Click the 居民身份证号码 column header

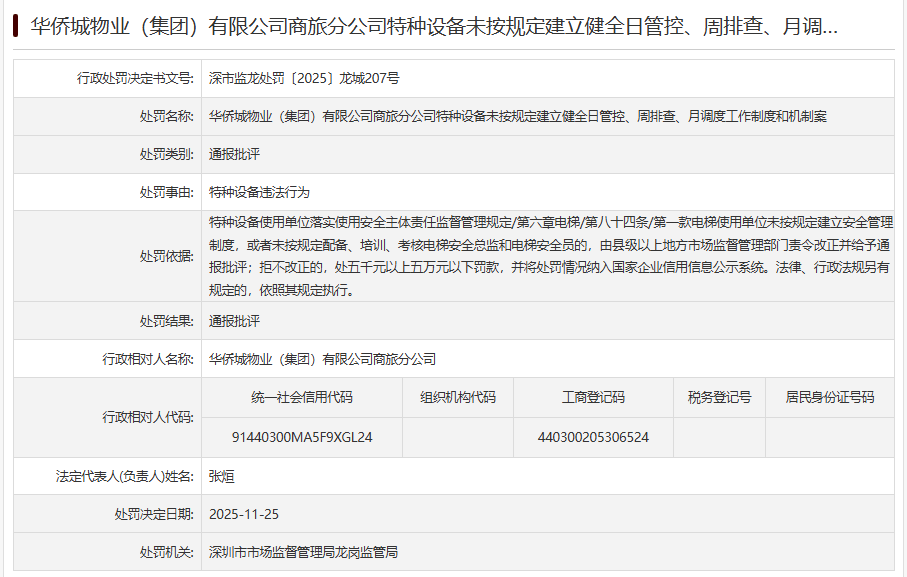tap(829, 397)
